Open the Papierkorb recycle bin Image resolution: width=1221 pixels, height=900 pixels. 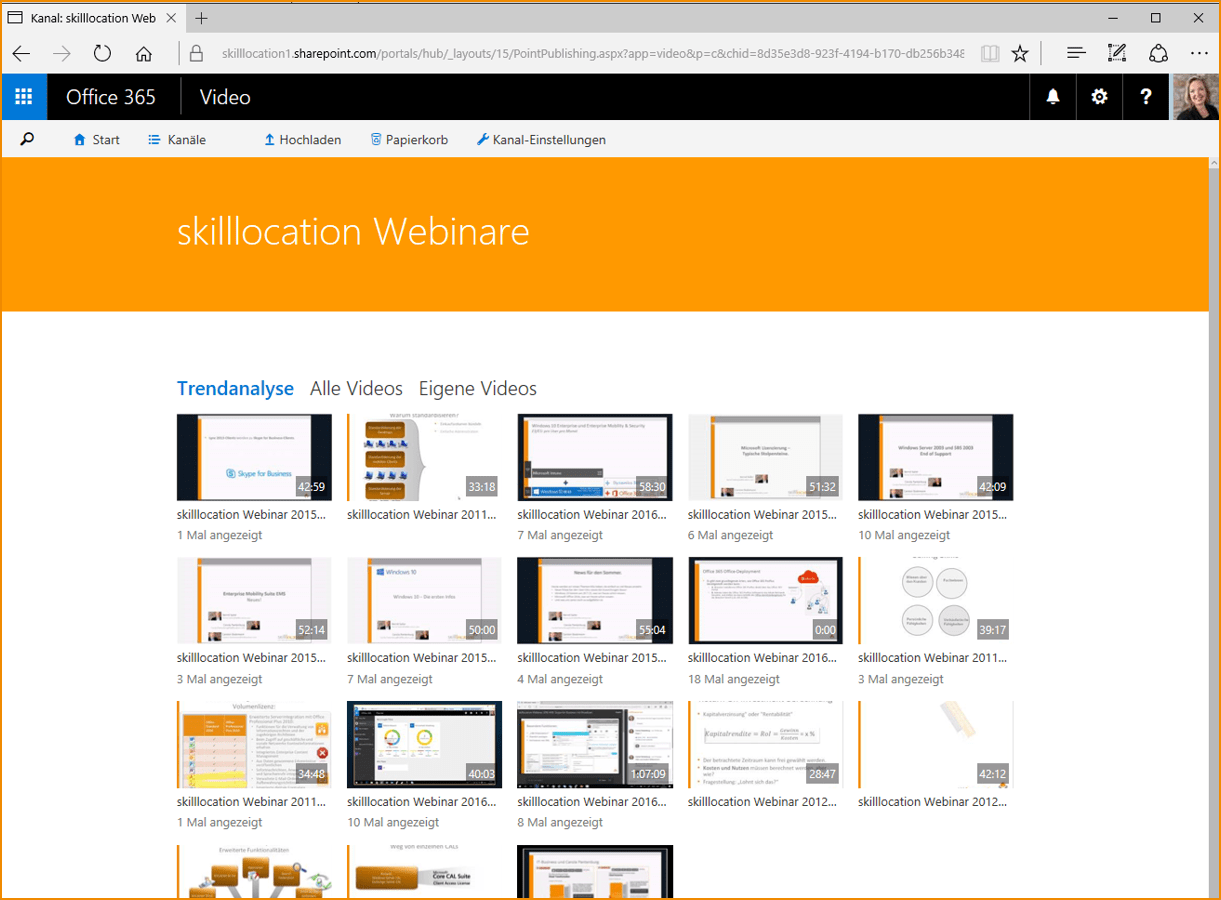[x=409, y=140]
